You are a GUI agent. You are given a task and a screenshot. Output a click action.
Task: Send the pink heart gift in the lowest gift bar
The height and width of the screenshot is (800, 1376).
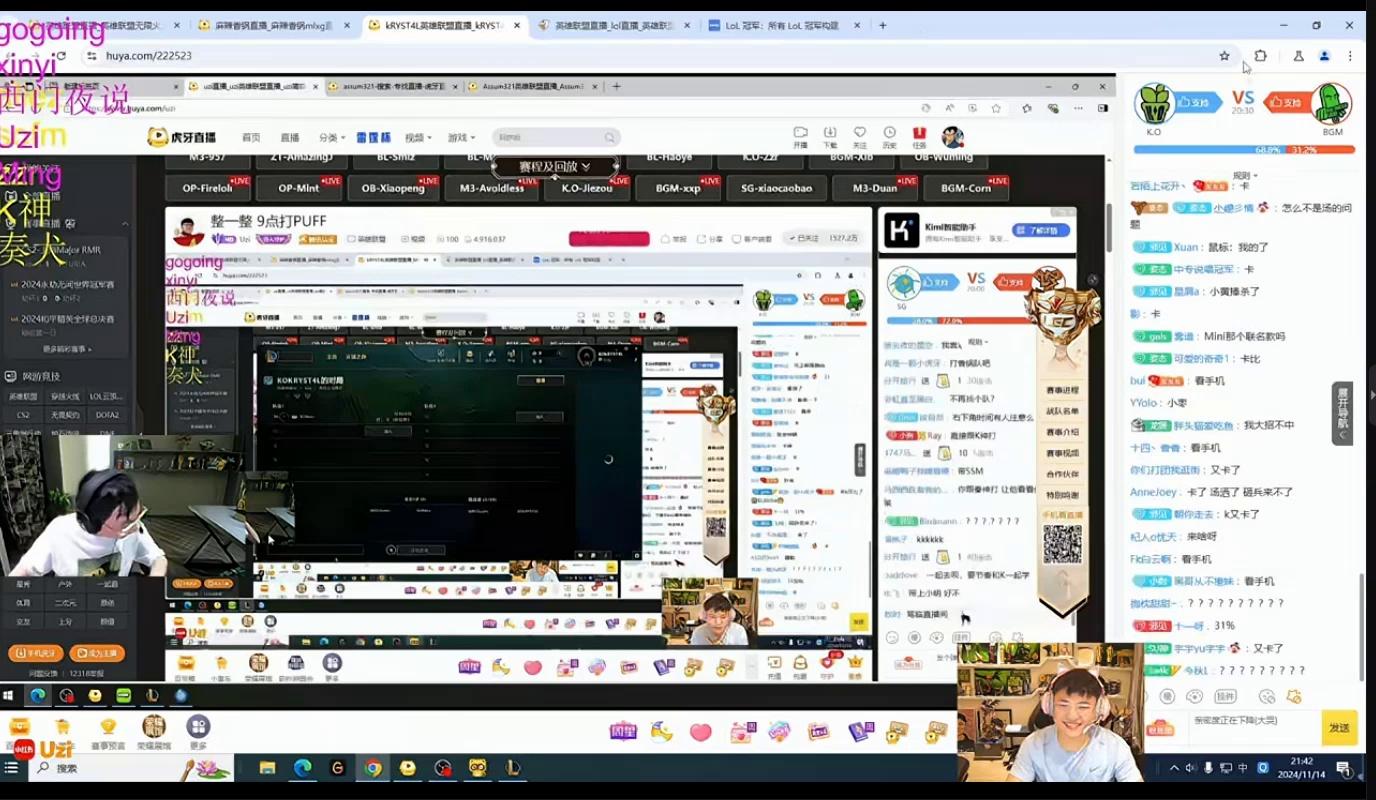(700, 732)
